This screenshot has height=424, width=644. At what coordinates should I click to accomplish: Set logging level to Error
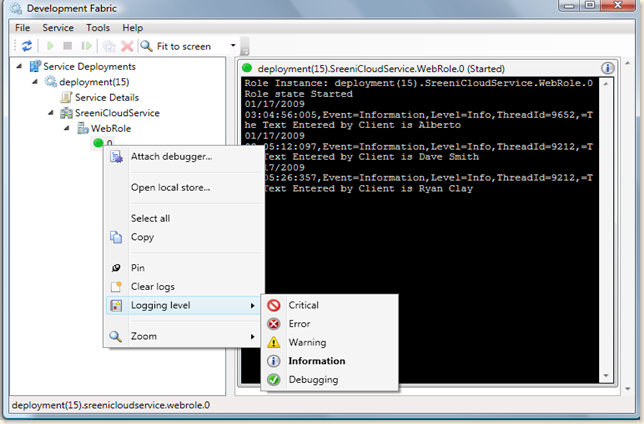330,324
